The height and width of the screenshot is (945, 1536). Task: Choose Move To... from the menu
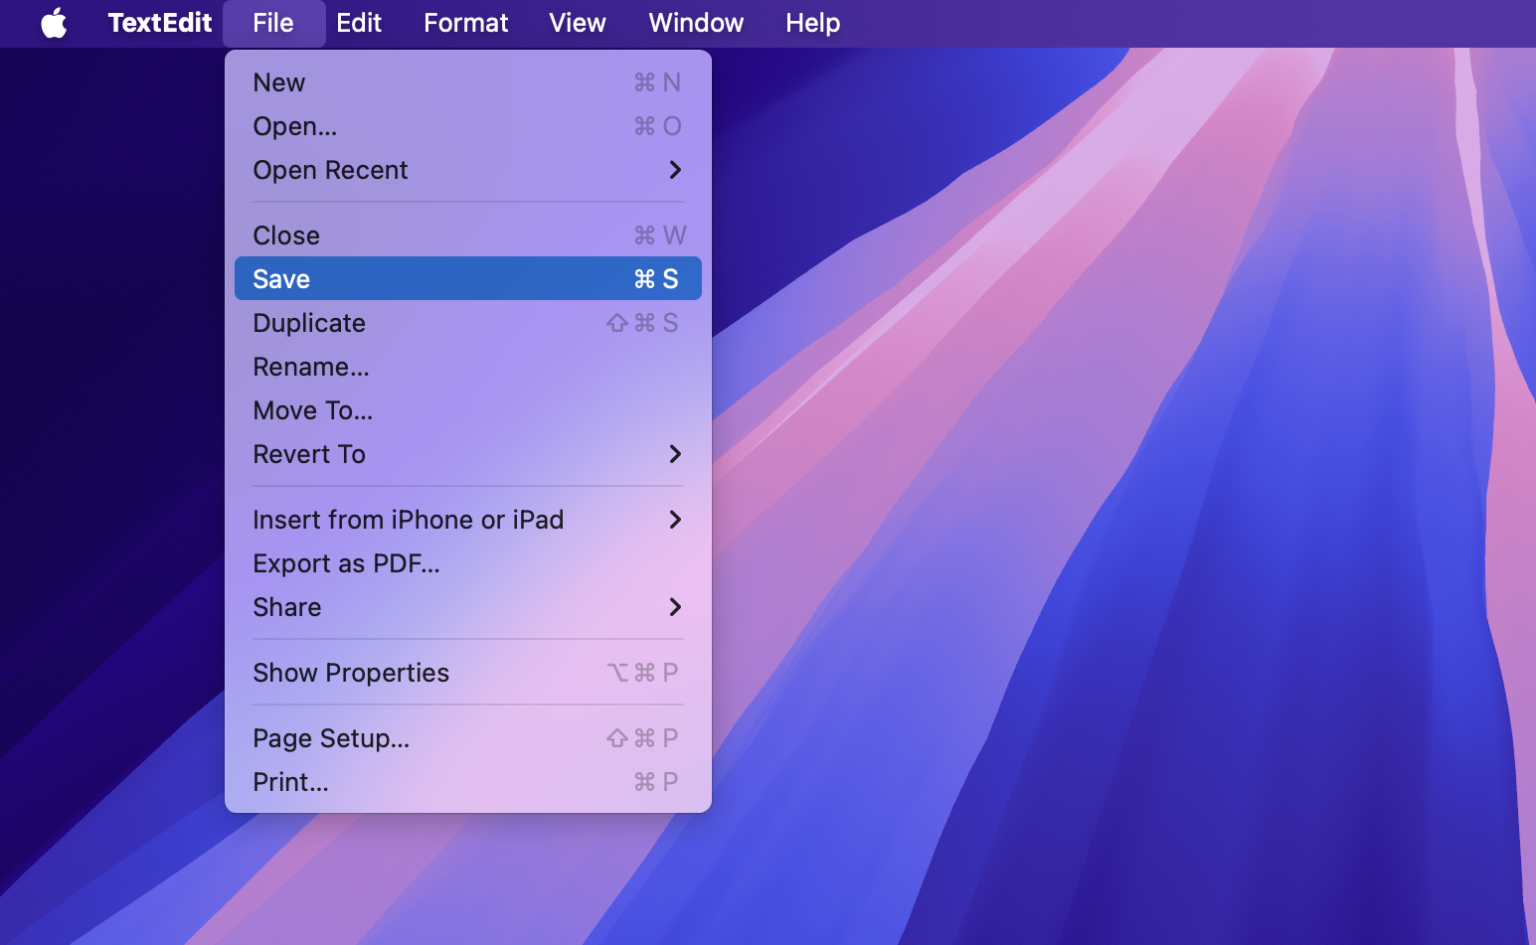tap(312, 410)
